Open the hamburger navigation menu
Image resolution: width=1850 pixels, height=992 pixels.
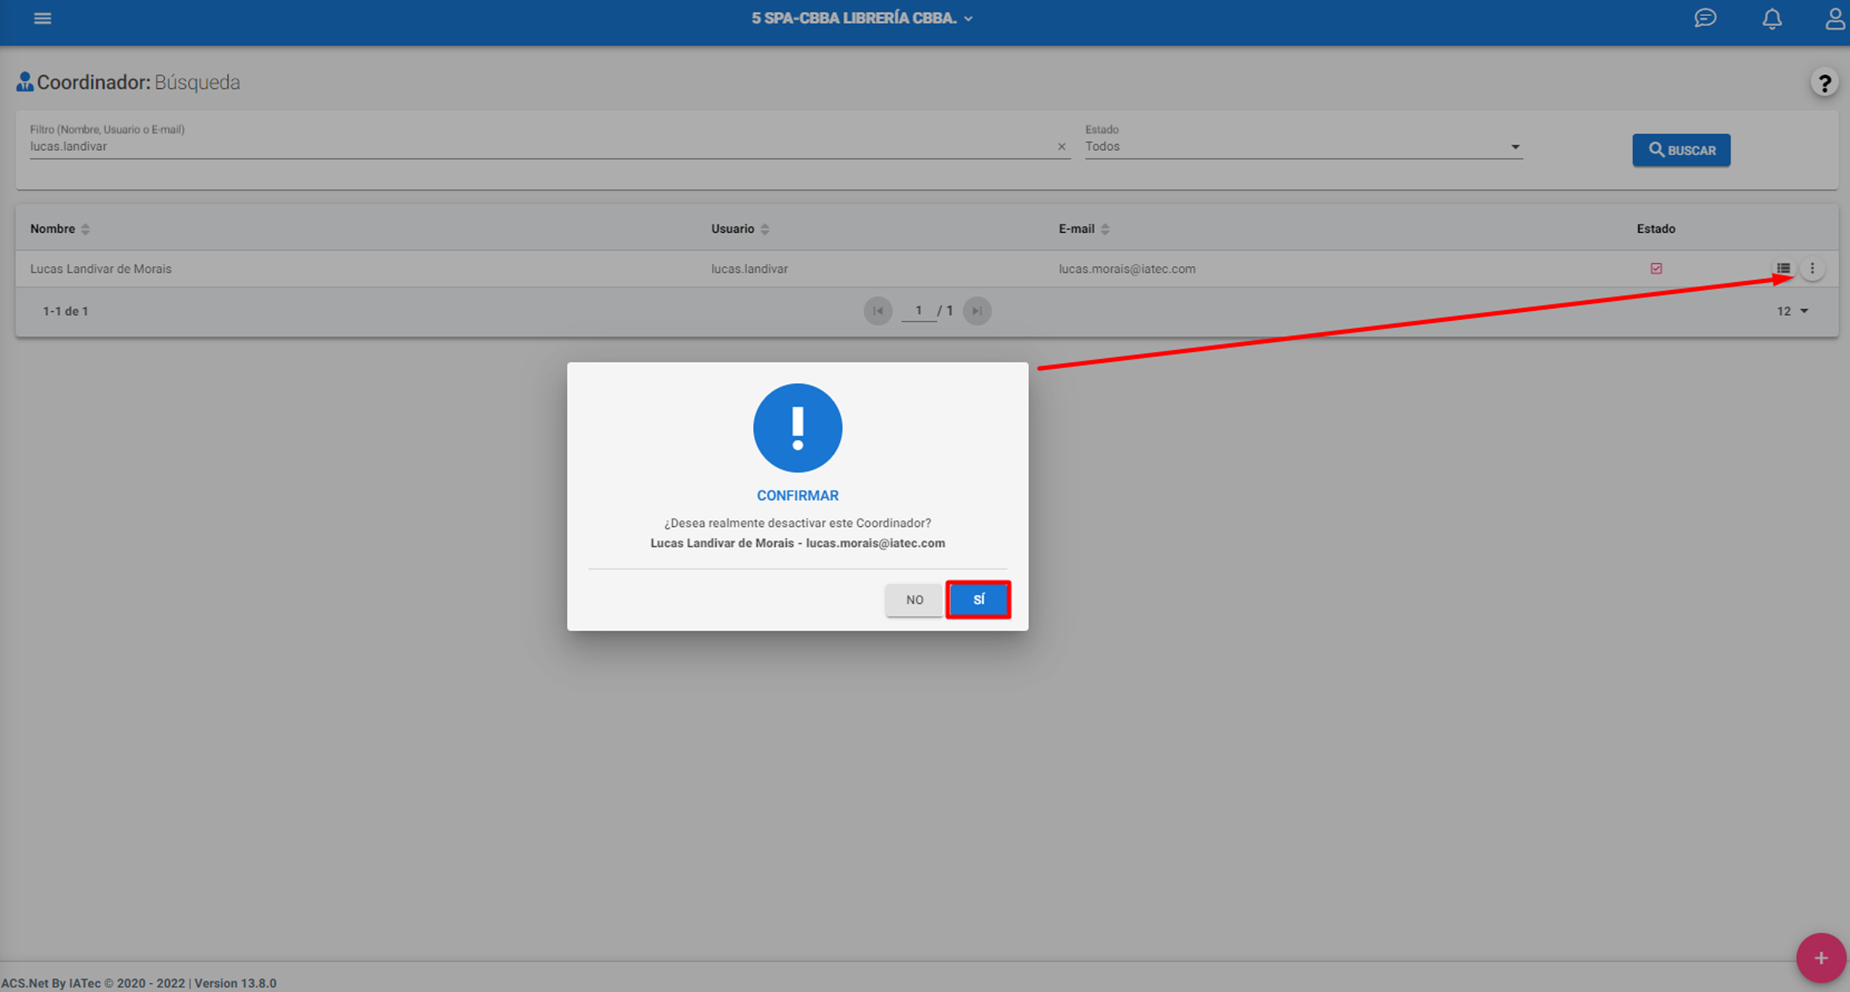pyautogui.click(x=42, y=18)
